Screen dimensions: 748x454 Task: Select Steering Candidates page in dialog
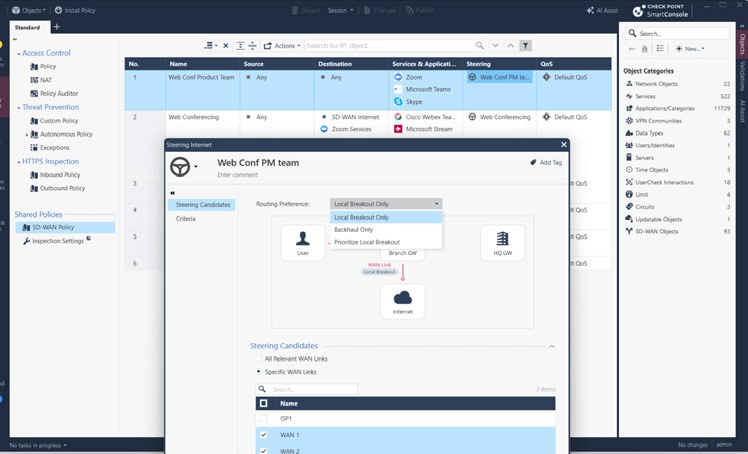202,205
